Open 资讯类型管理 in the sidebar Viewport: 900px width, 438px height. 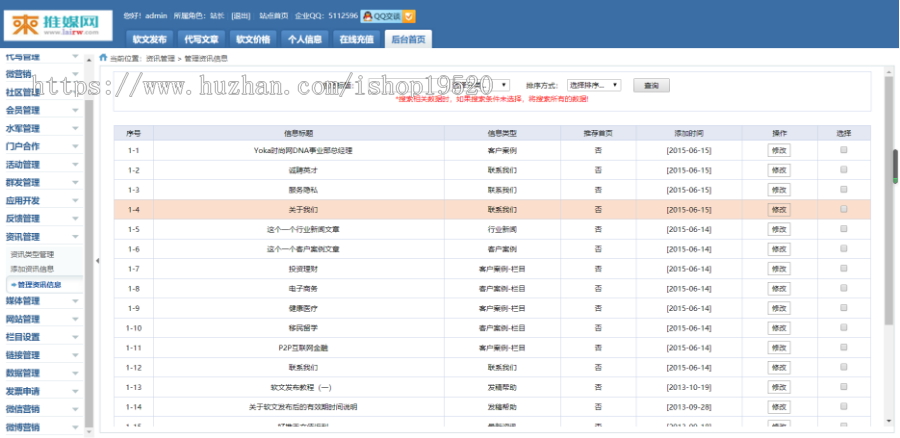click(x=32, y=254)
